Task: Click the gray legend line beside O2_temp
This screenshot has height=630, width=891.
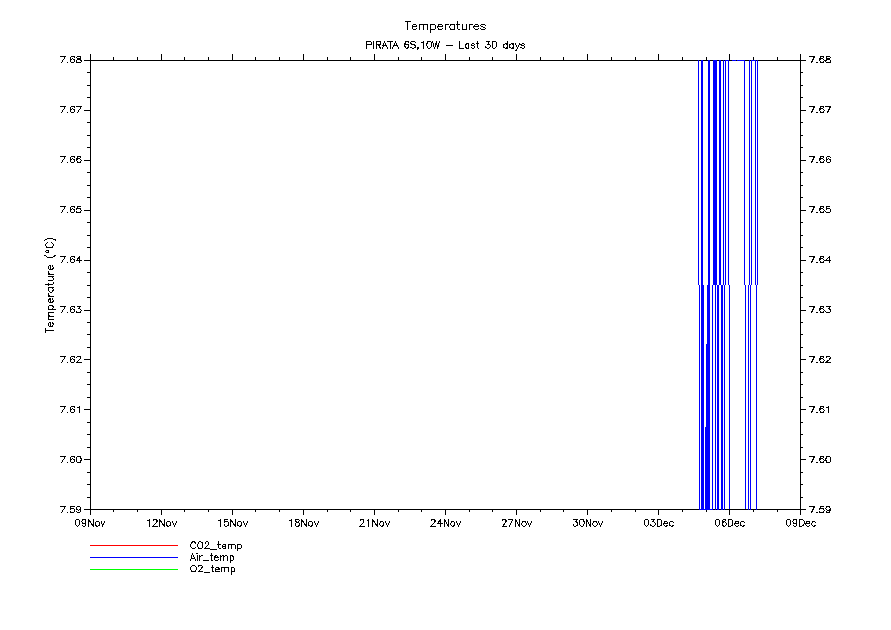Action: [133, 569]
